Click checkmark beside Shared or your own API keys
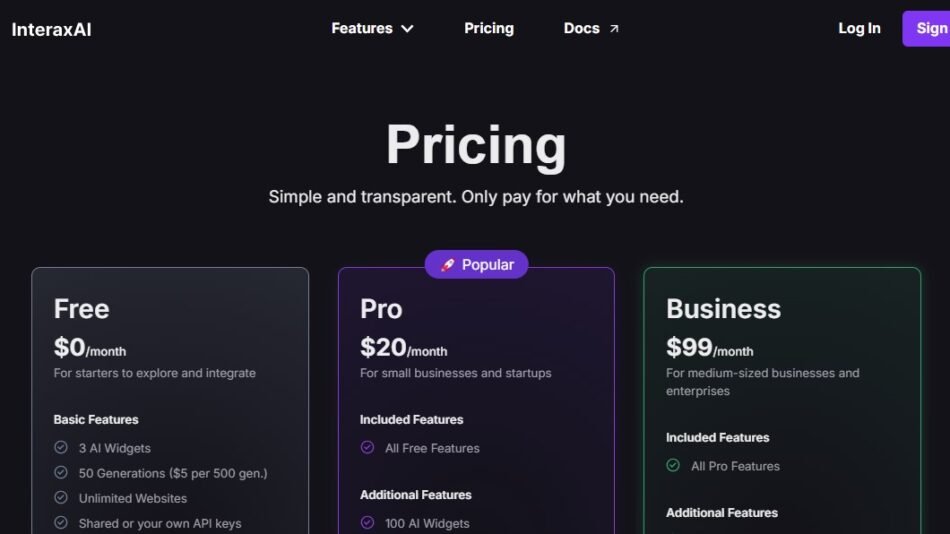This screenshot has width=950, height=534. [x=61, y=523]
